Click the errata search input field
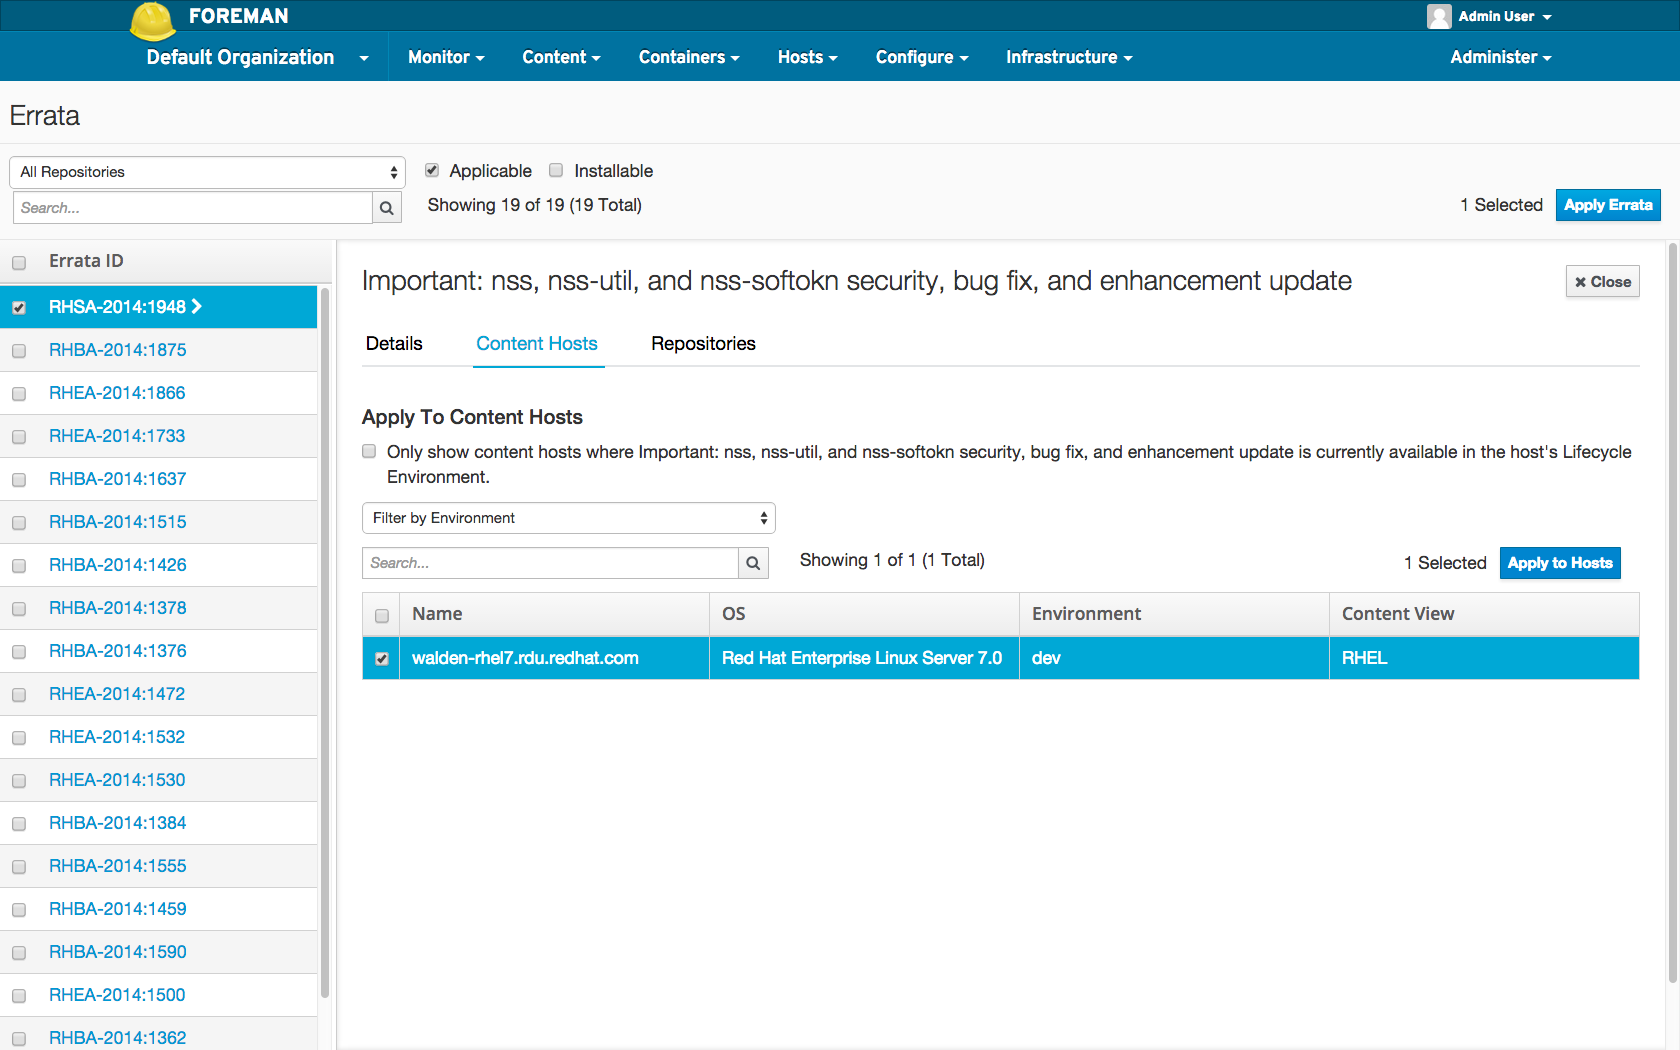1680x1050 pixels. click(x=192, y=208)
